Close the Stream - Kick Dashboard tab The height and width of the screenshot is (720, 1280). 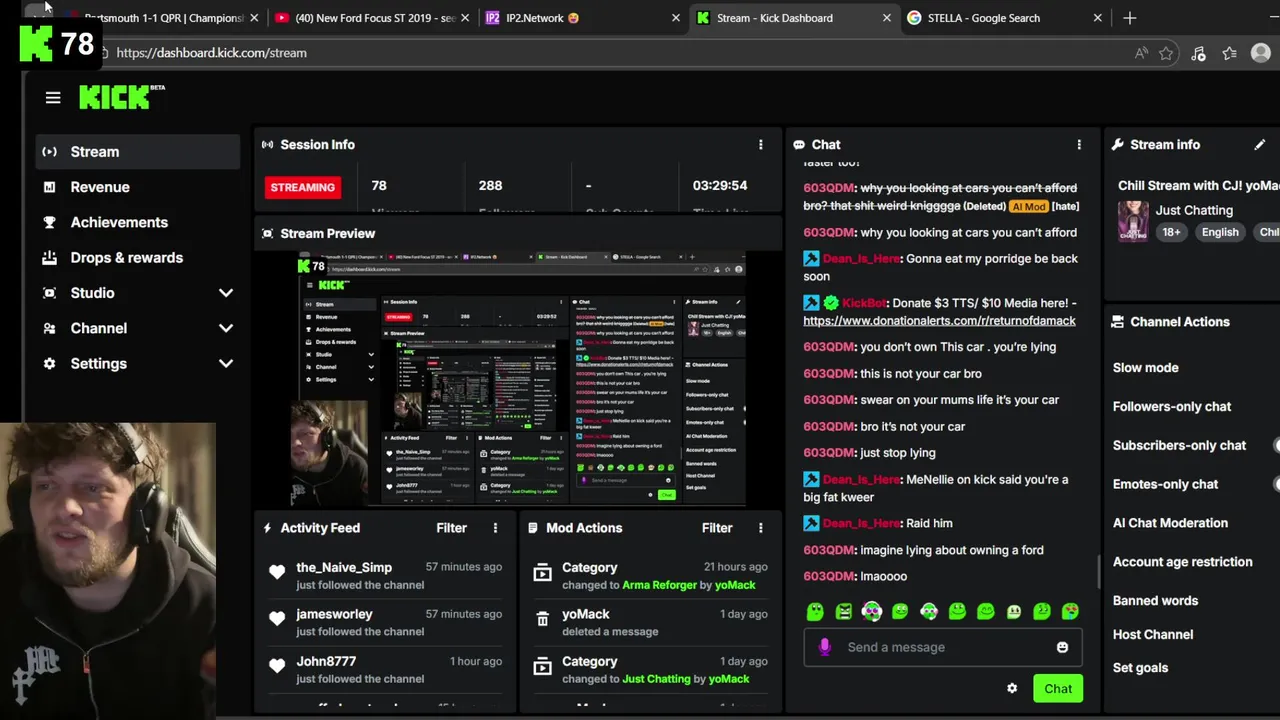[887, 18]
